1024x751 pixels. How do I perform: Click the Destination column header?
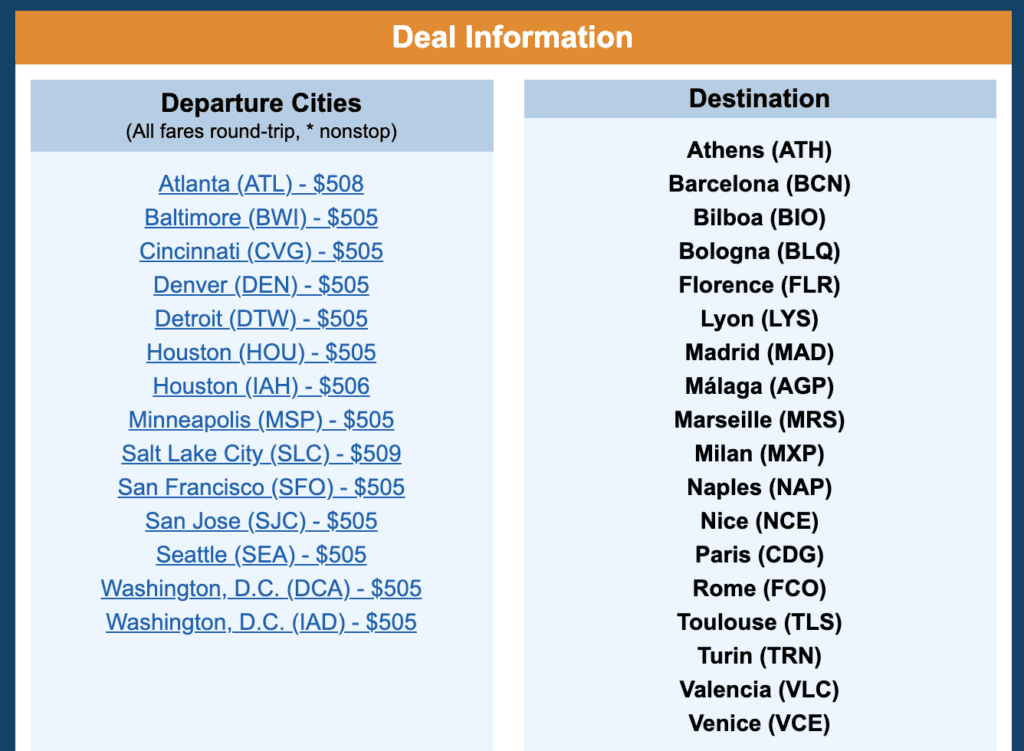pyautogui.click(x=759, y=99)
